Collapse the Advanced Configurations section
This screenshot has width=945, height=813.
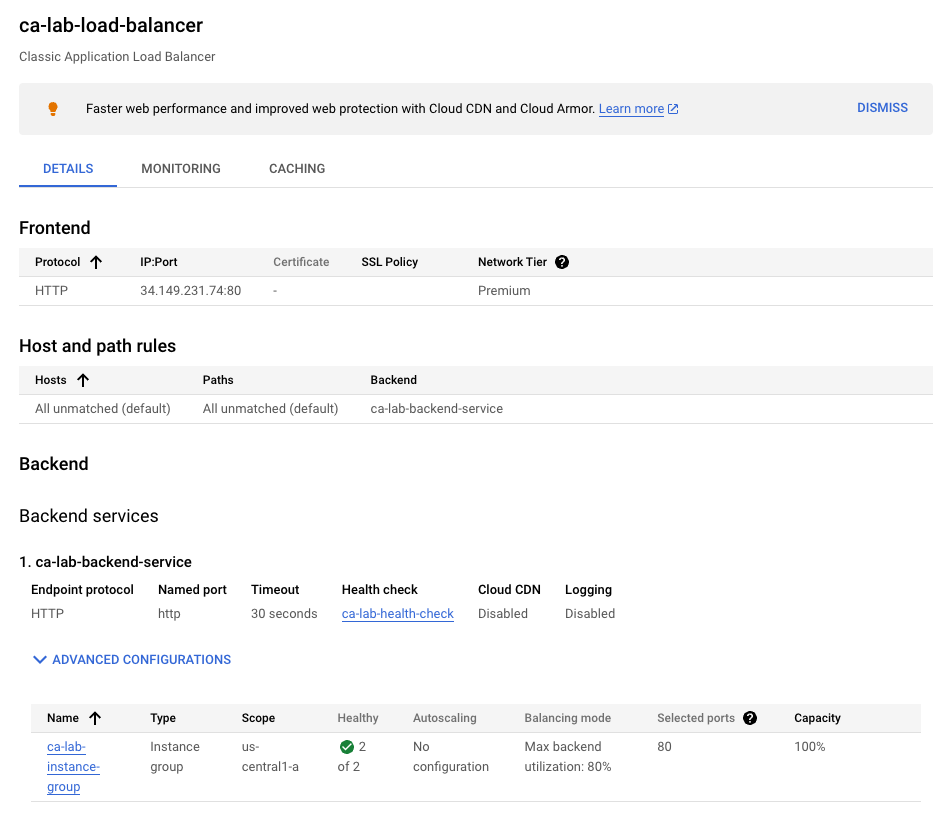point(132,660)
